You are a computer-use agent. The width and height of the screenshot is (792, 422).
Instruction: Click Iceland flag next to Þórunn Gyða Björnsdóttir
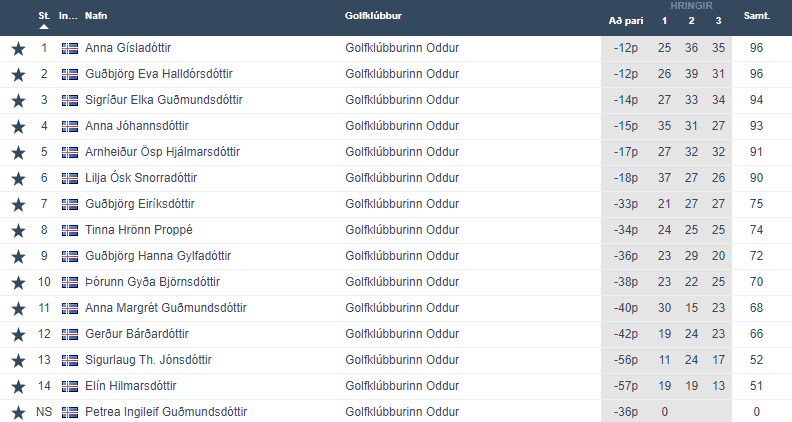[x=70, y=283]
